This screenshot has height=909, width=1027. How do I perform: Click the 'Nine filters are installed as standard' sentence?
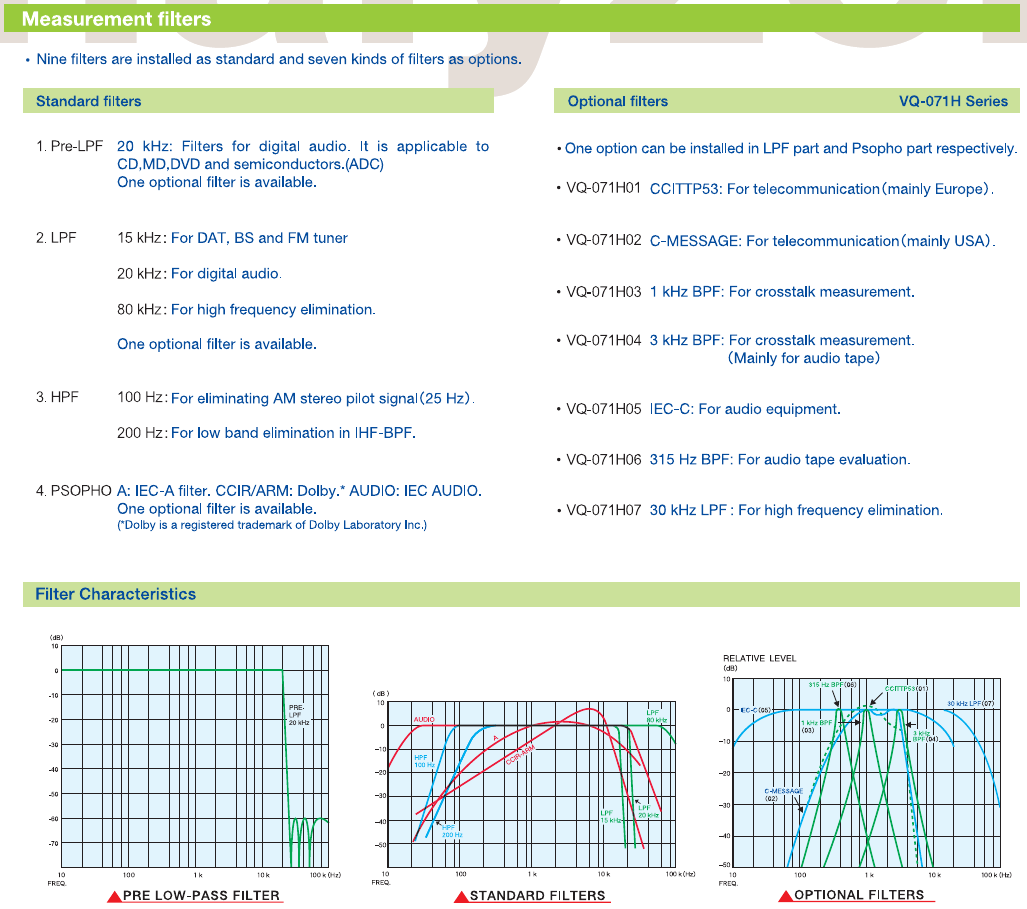[x=279, y=59]
